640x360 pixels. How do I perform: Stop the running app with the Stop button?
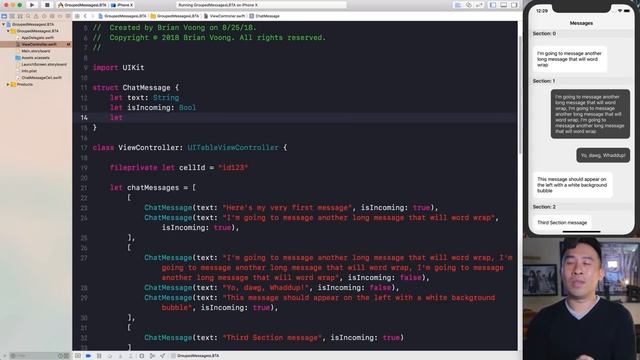click(47, 5)
